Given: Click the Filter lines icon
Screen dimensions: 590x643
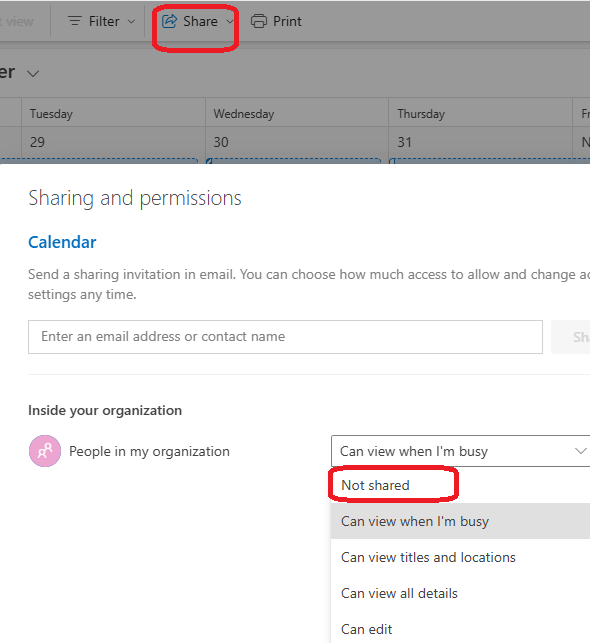Looking at the screenshot, I should (x=75, y=21).
